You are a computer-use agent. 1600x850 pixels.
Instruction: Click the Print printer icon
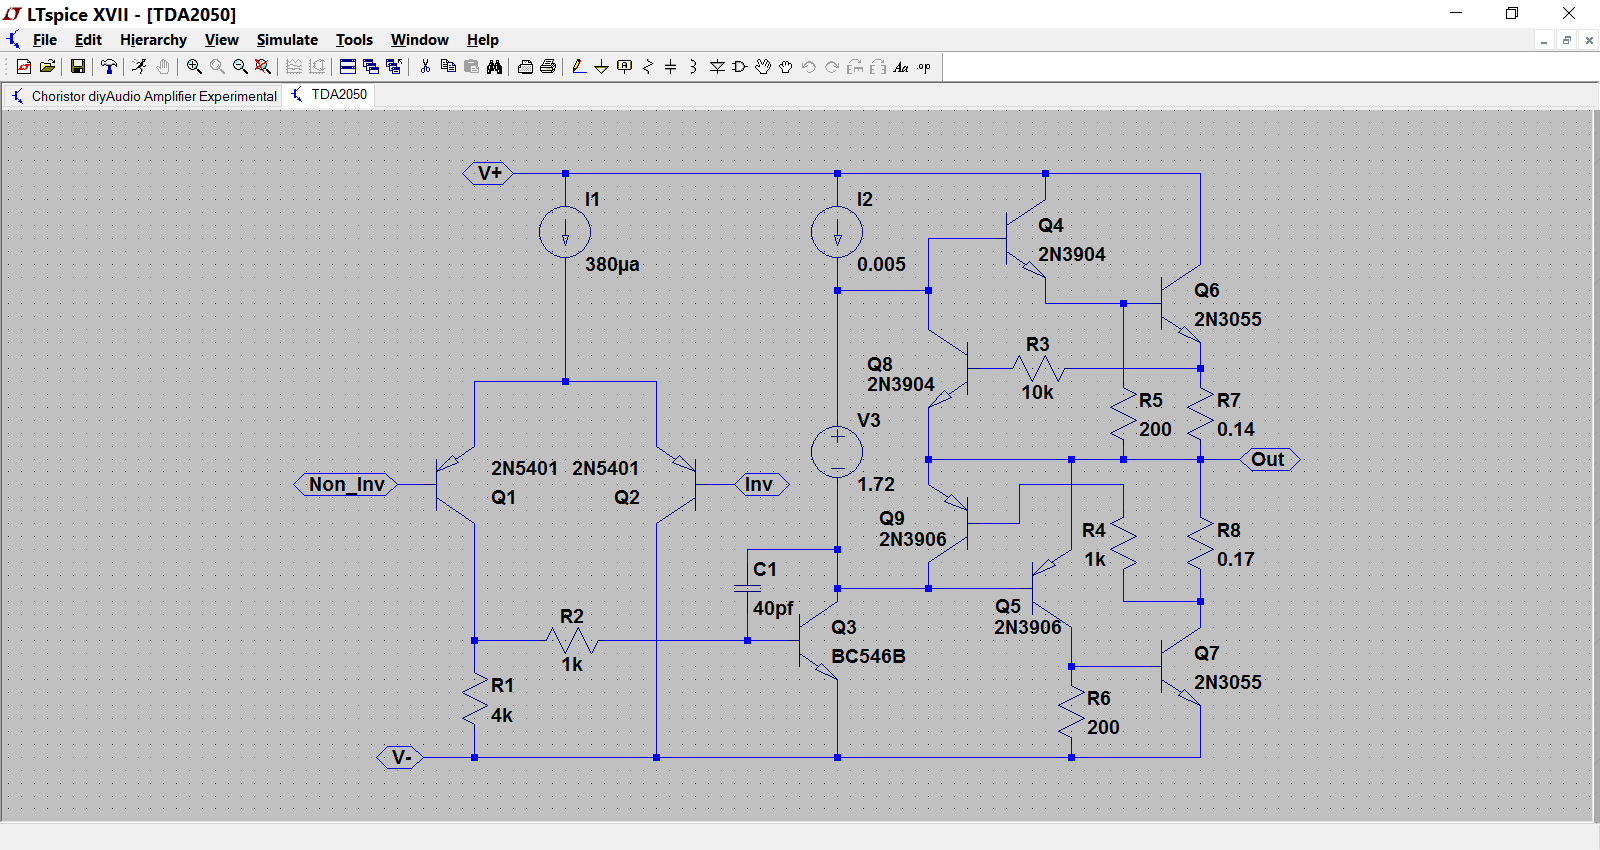[x=548, y=67]
